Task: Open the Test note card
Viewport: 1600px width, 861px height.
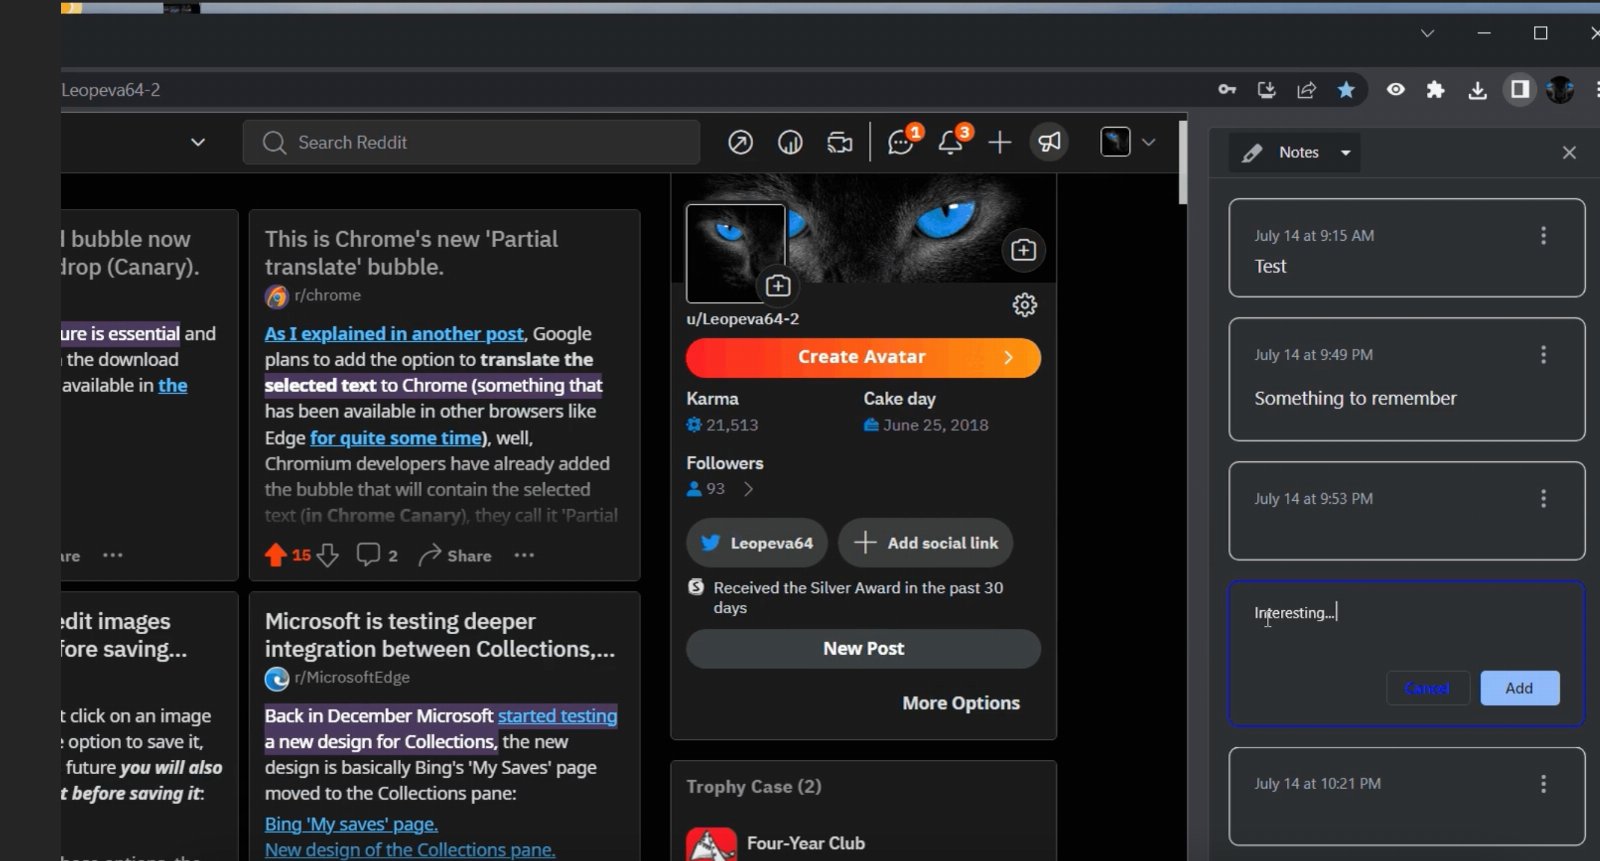Action: pos(1406,247)
